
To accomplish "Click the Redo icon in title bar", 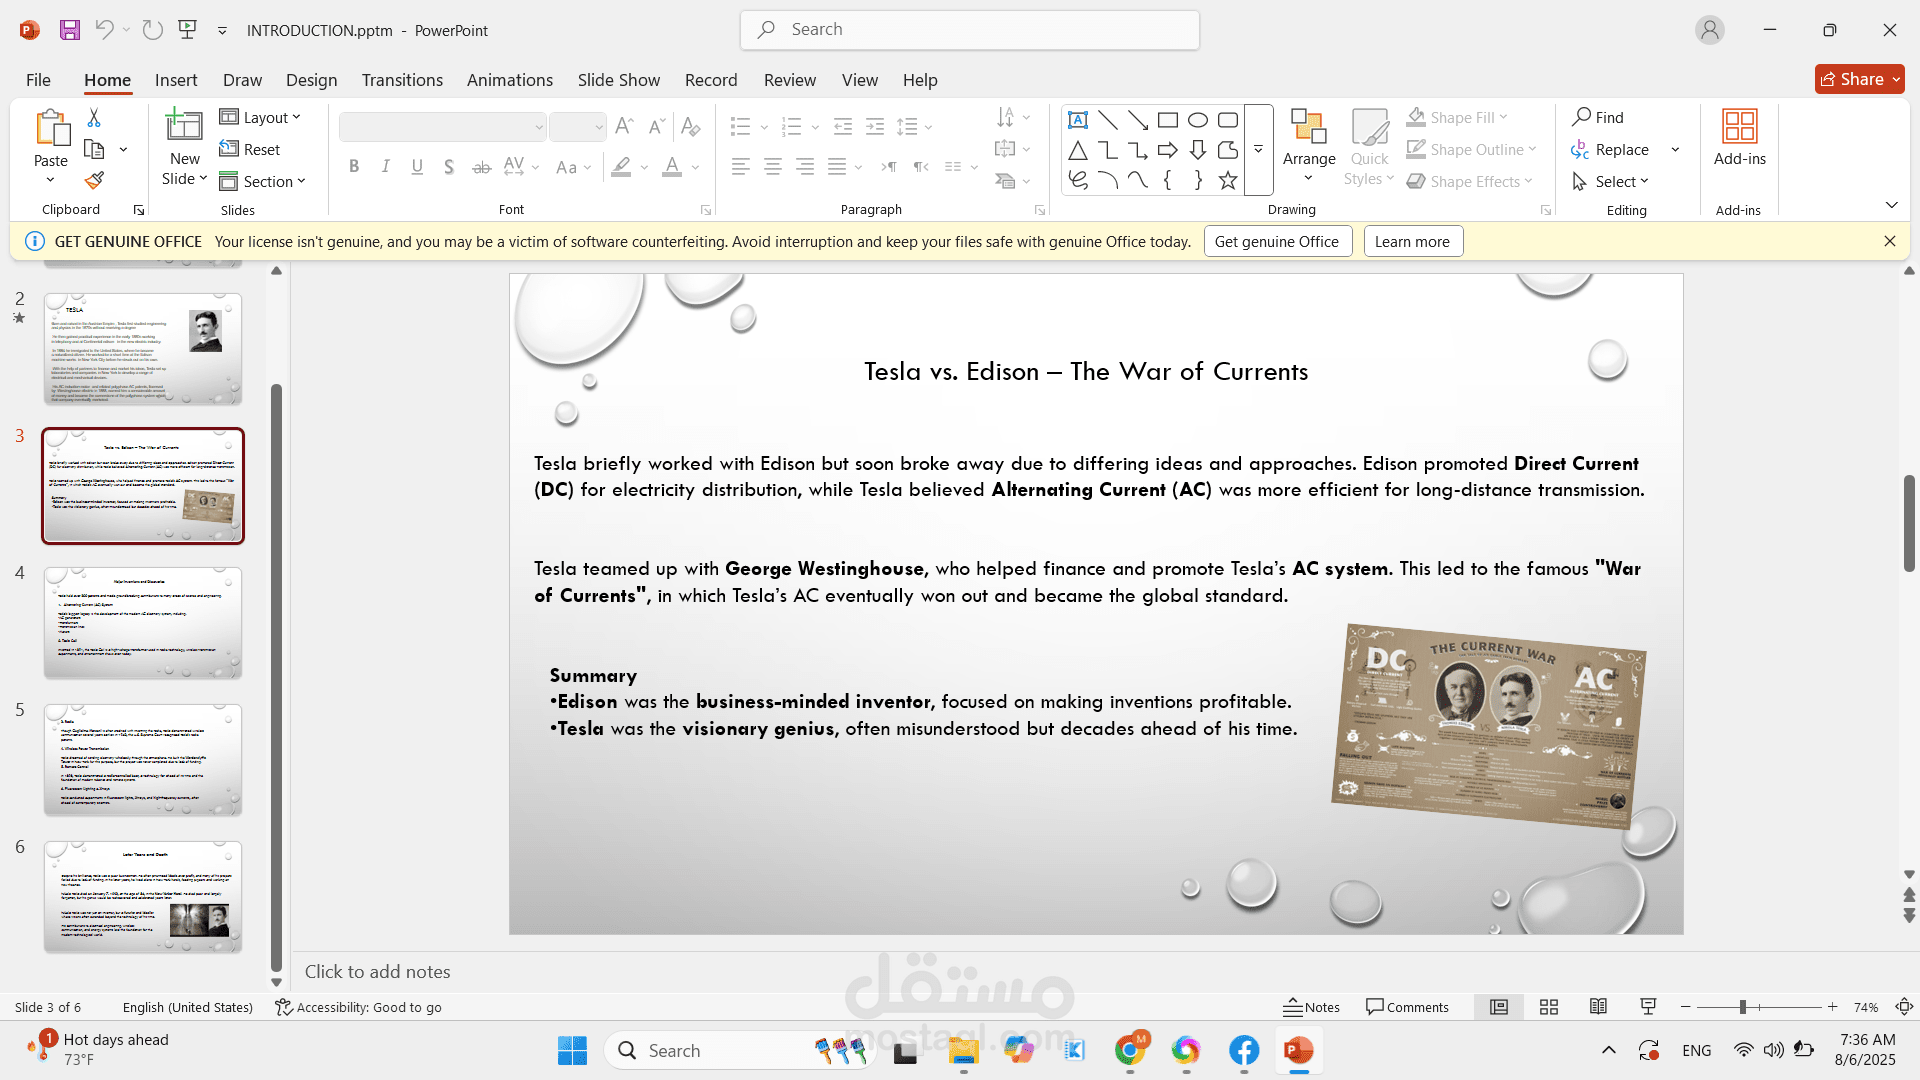I will (152, 30).
